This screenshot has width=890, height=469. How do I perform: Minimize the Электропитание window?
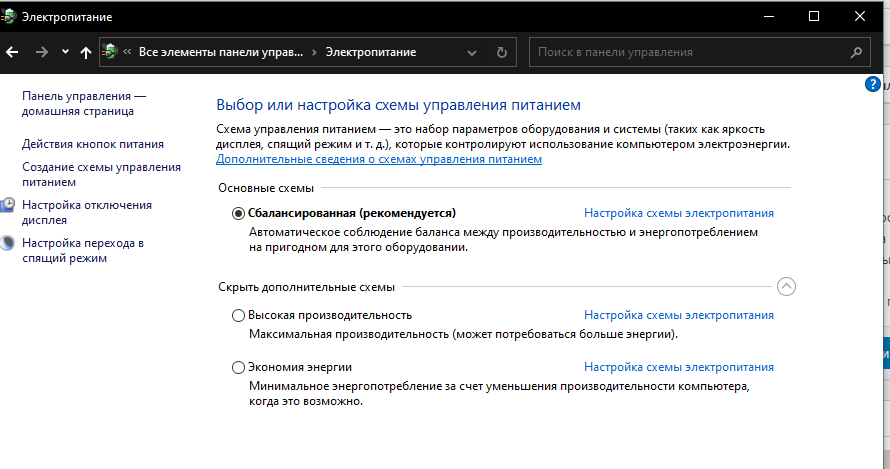click(769, 16)
